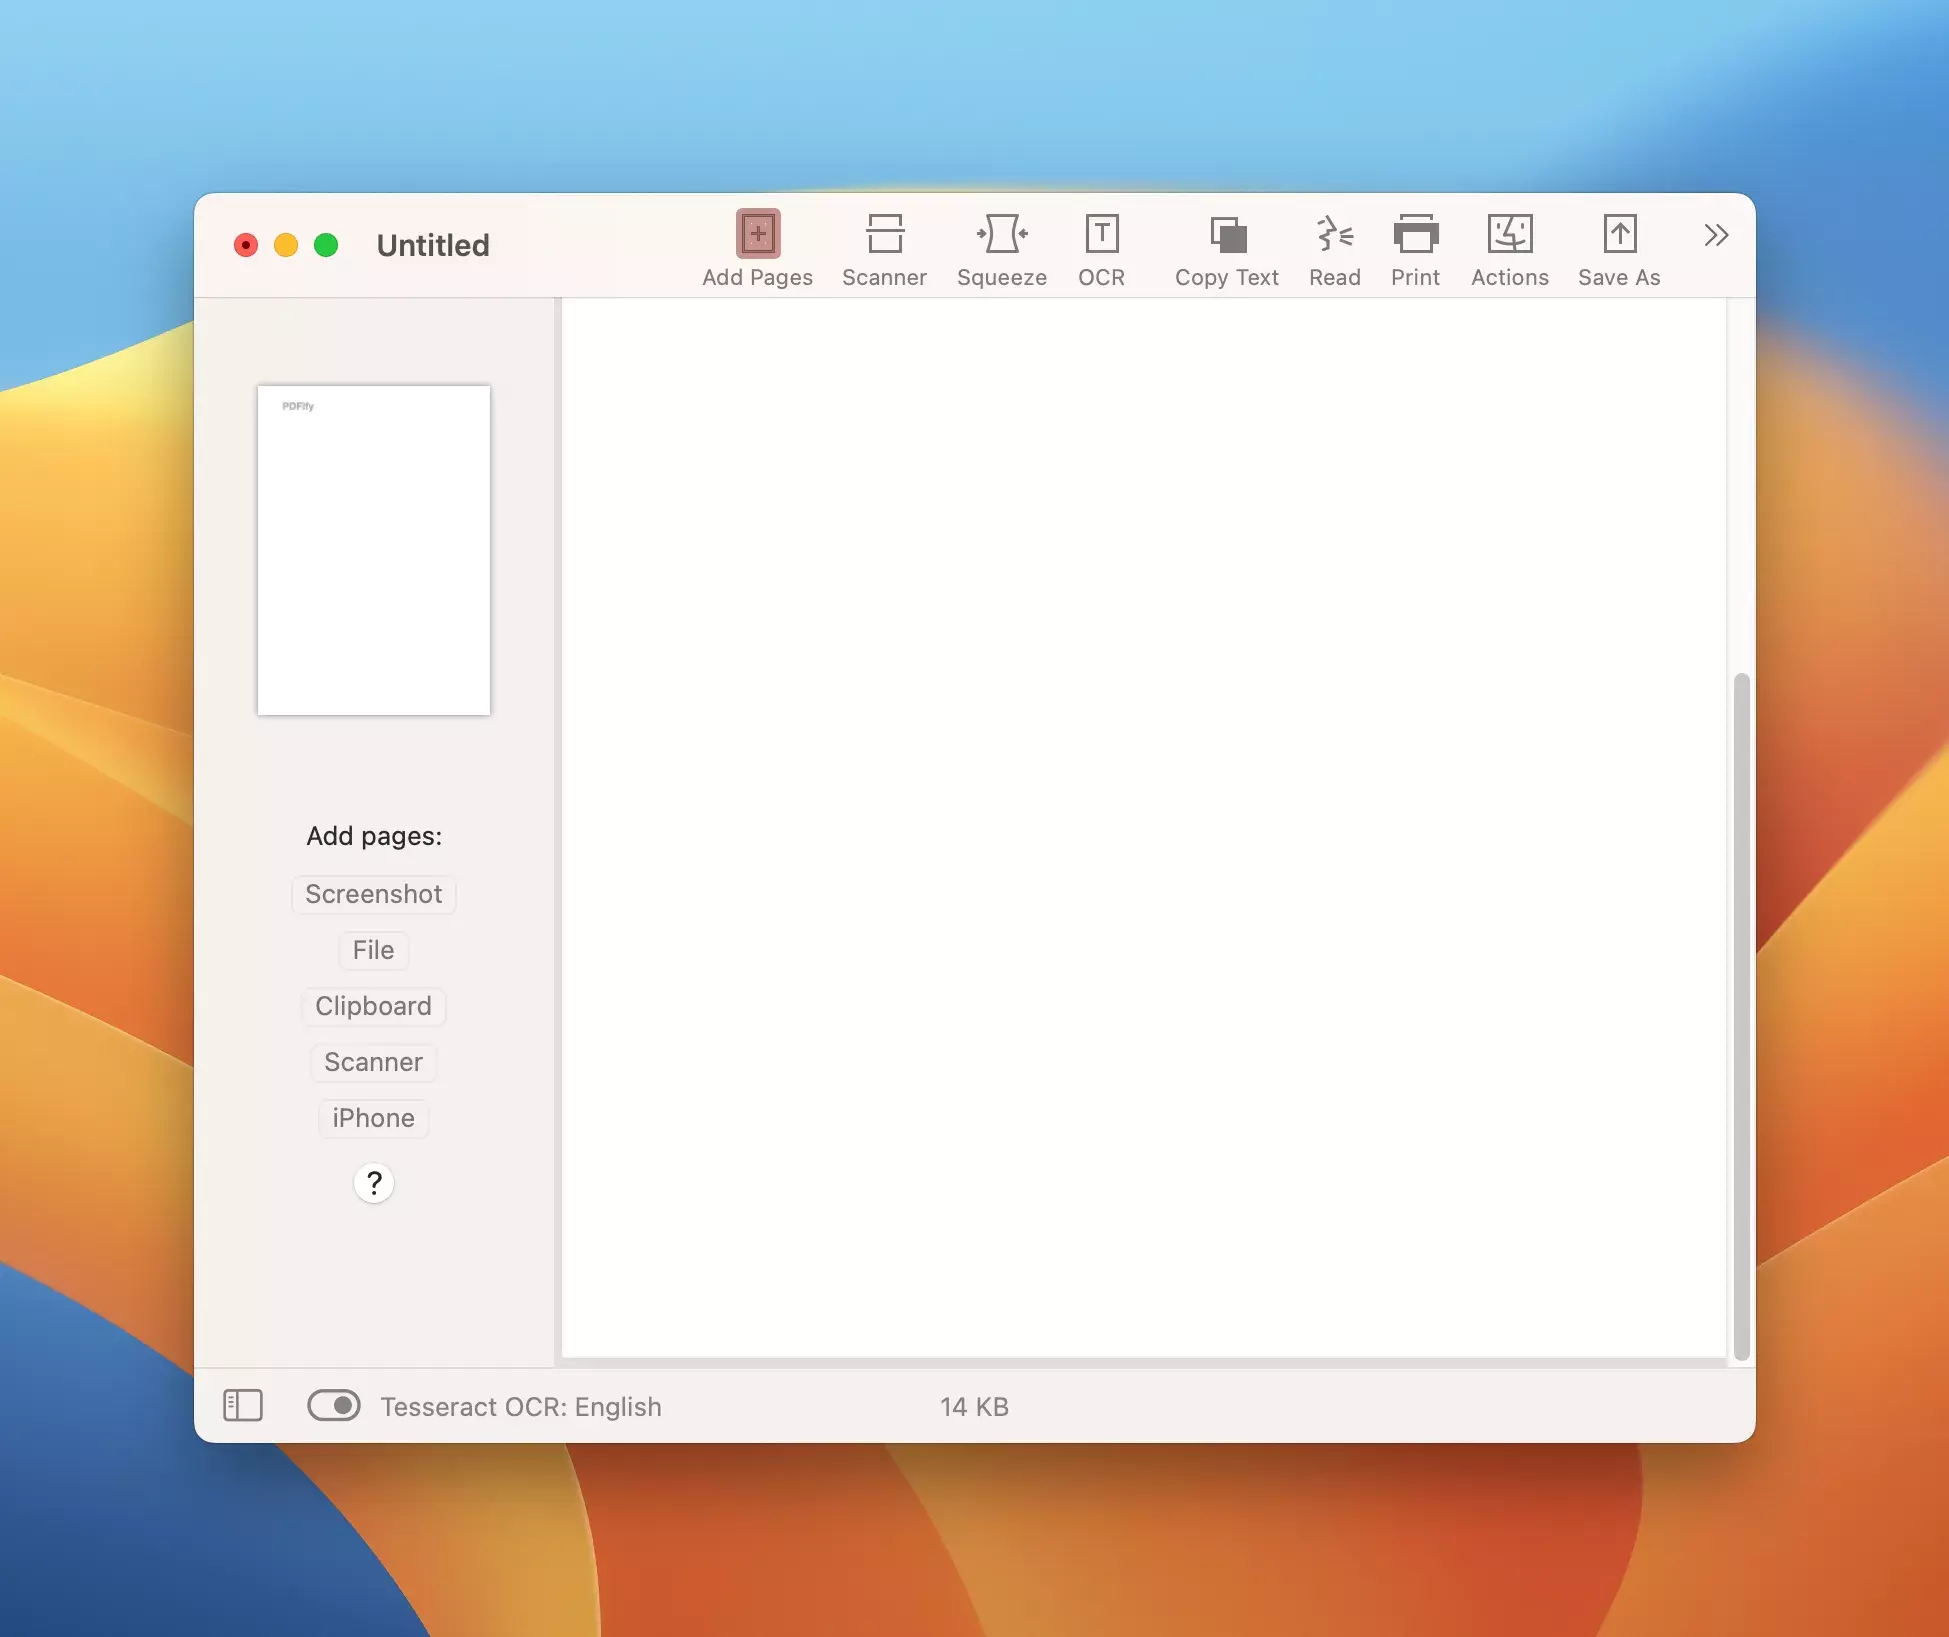Add pages from File
1949x1637 pixels.
pos(373,950)
